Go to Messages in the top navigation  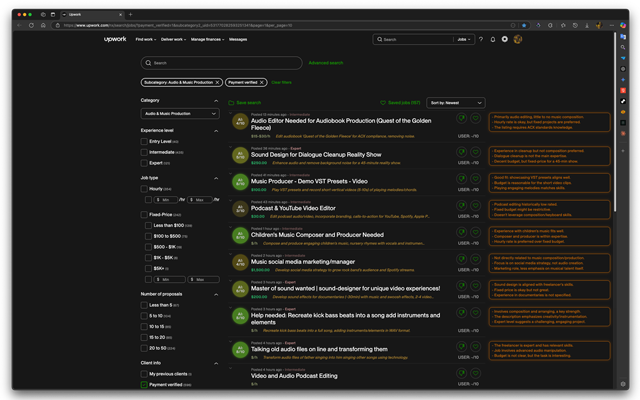click(238, 39)
